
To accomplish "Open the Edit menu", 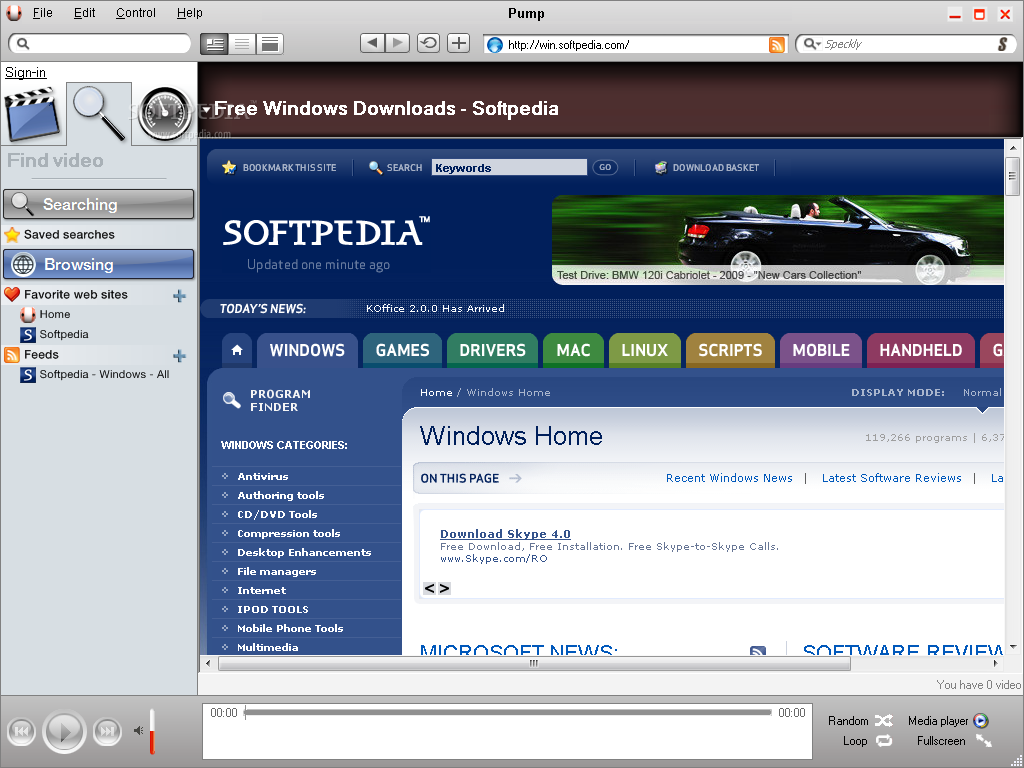I will 84,12.
